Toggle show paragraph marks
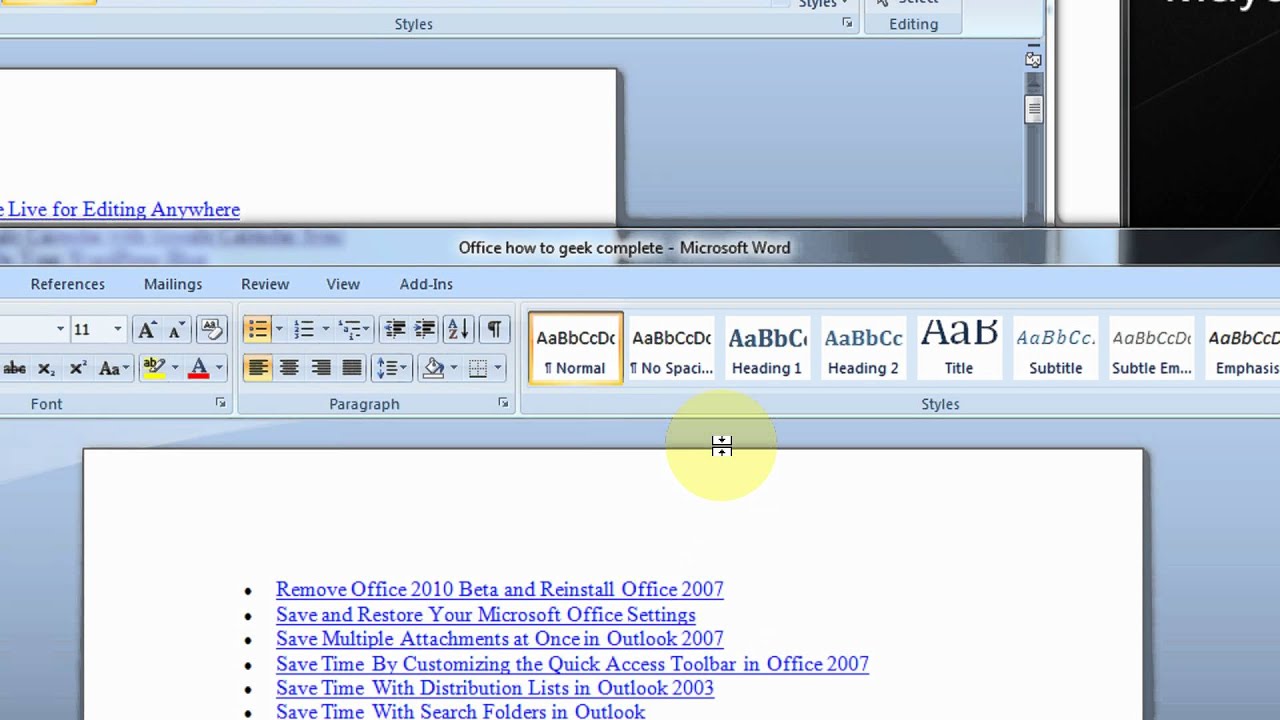 coord(494,329)
